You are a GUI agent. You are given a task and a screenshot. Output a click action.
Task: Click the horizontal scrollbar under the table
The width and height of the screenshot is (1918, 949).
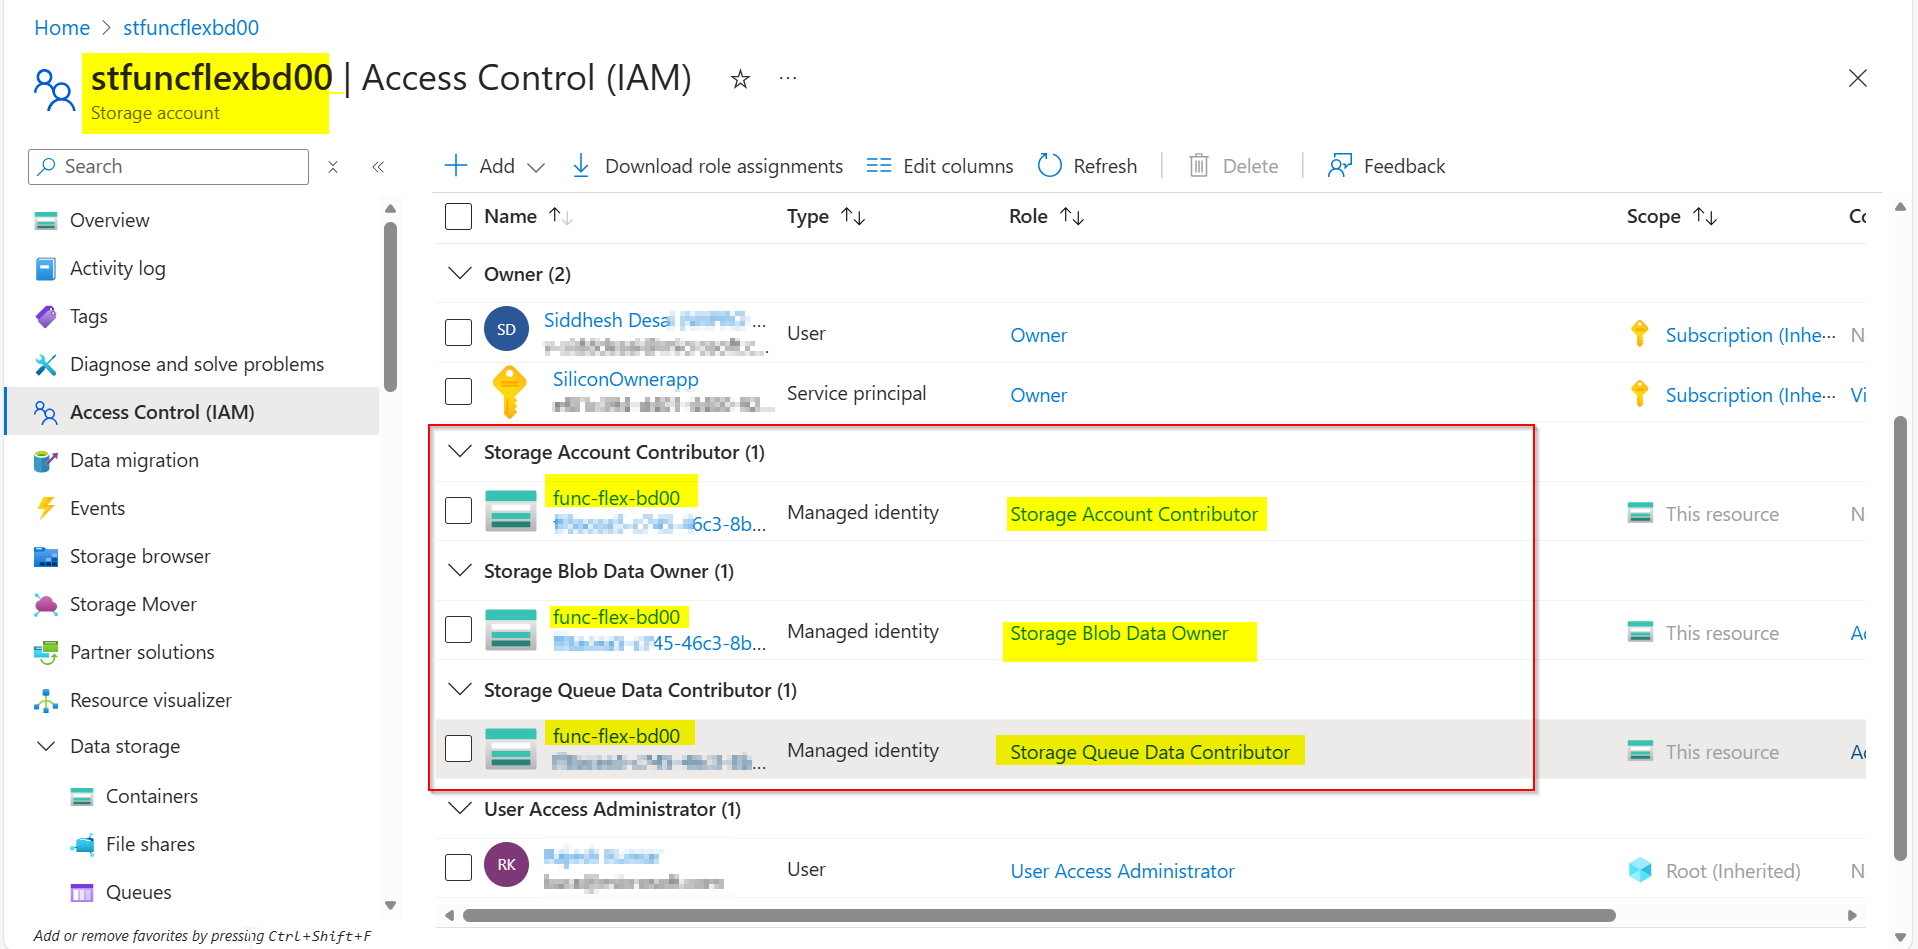(1039, 915)
